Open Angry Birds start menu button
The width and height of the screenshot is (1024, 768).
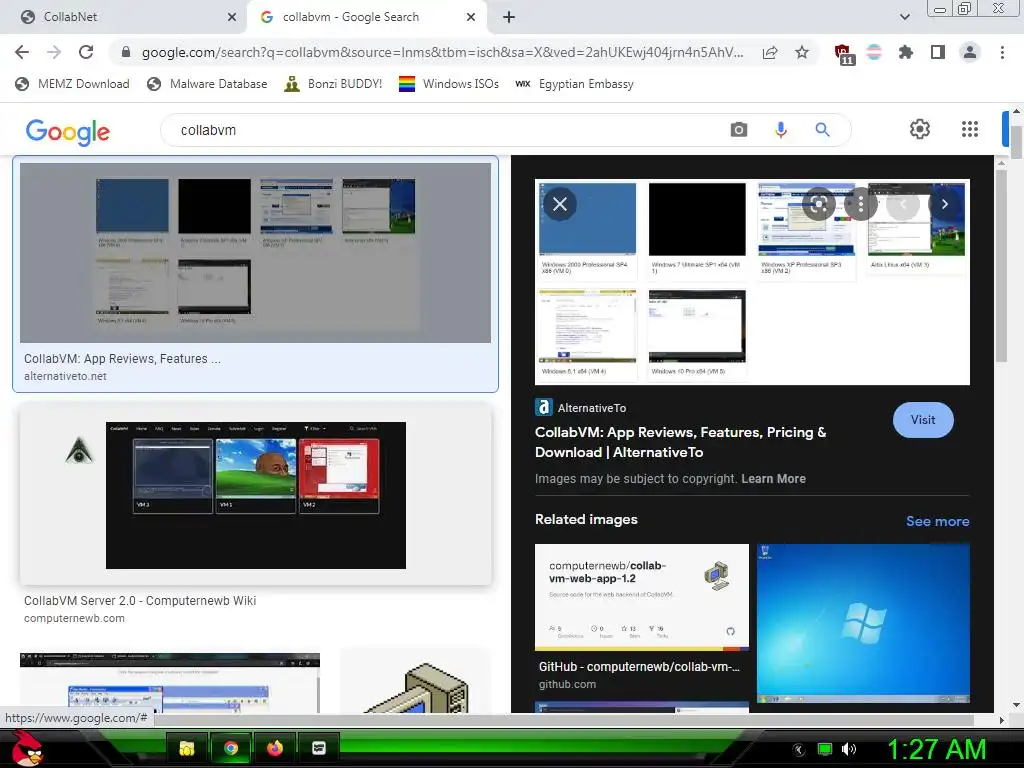click(x=27, y=748)
